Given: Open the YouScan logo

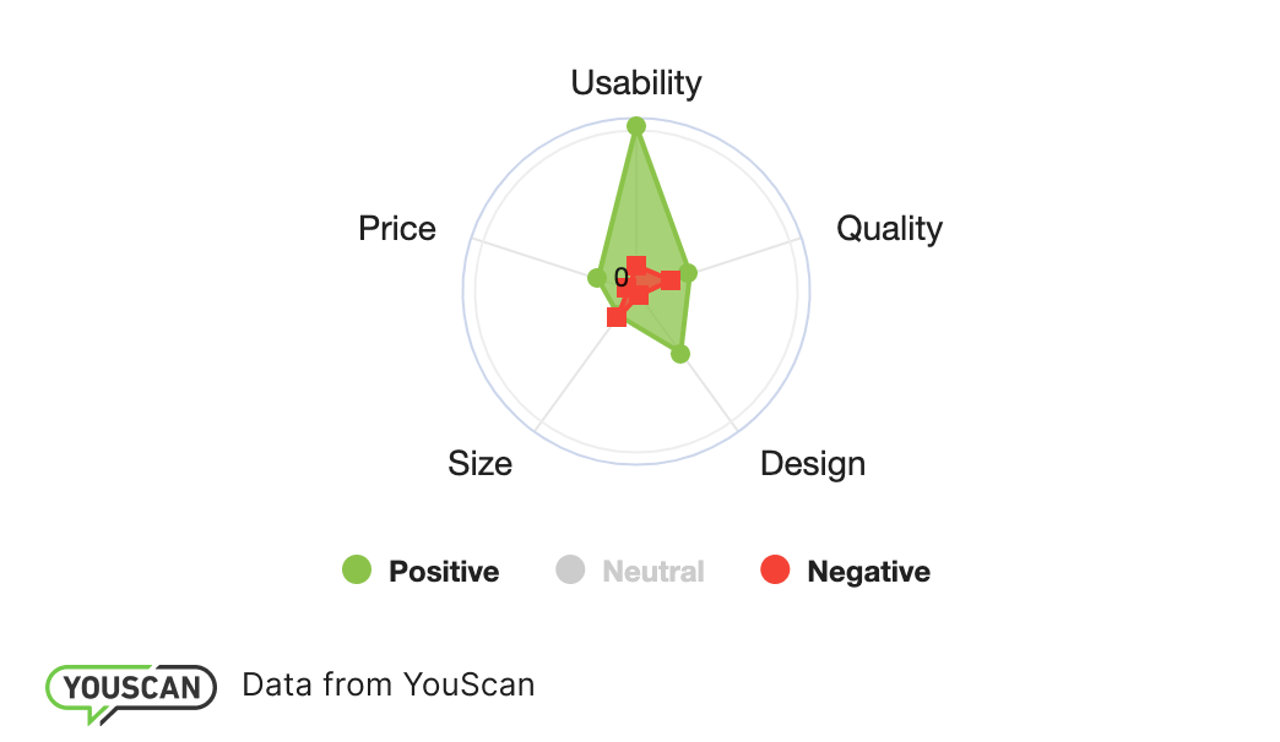Looking at the screenshot, I should 131,689.
